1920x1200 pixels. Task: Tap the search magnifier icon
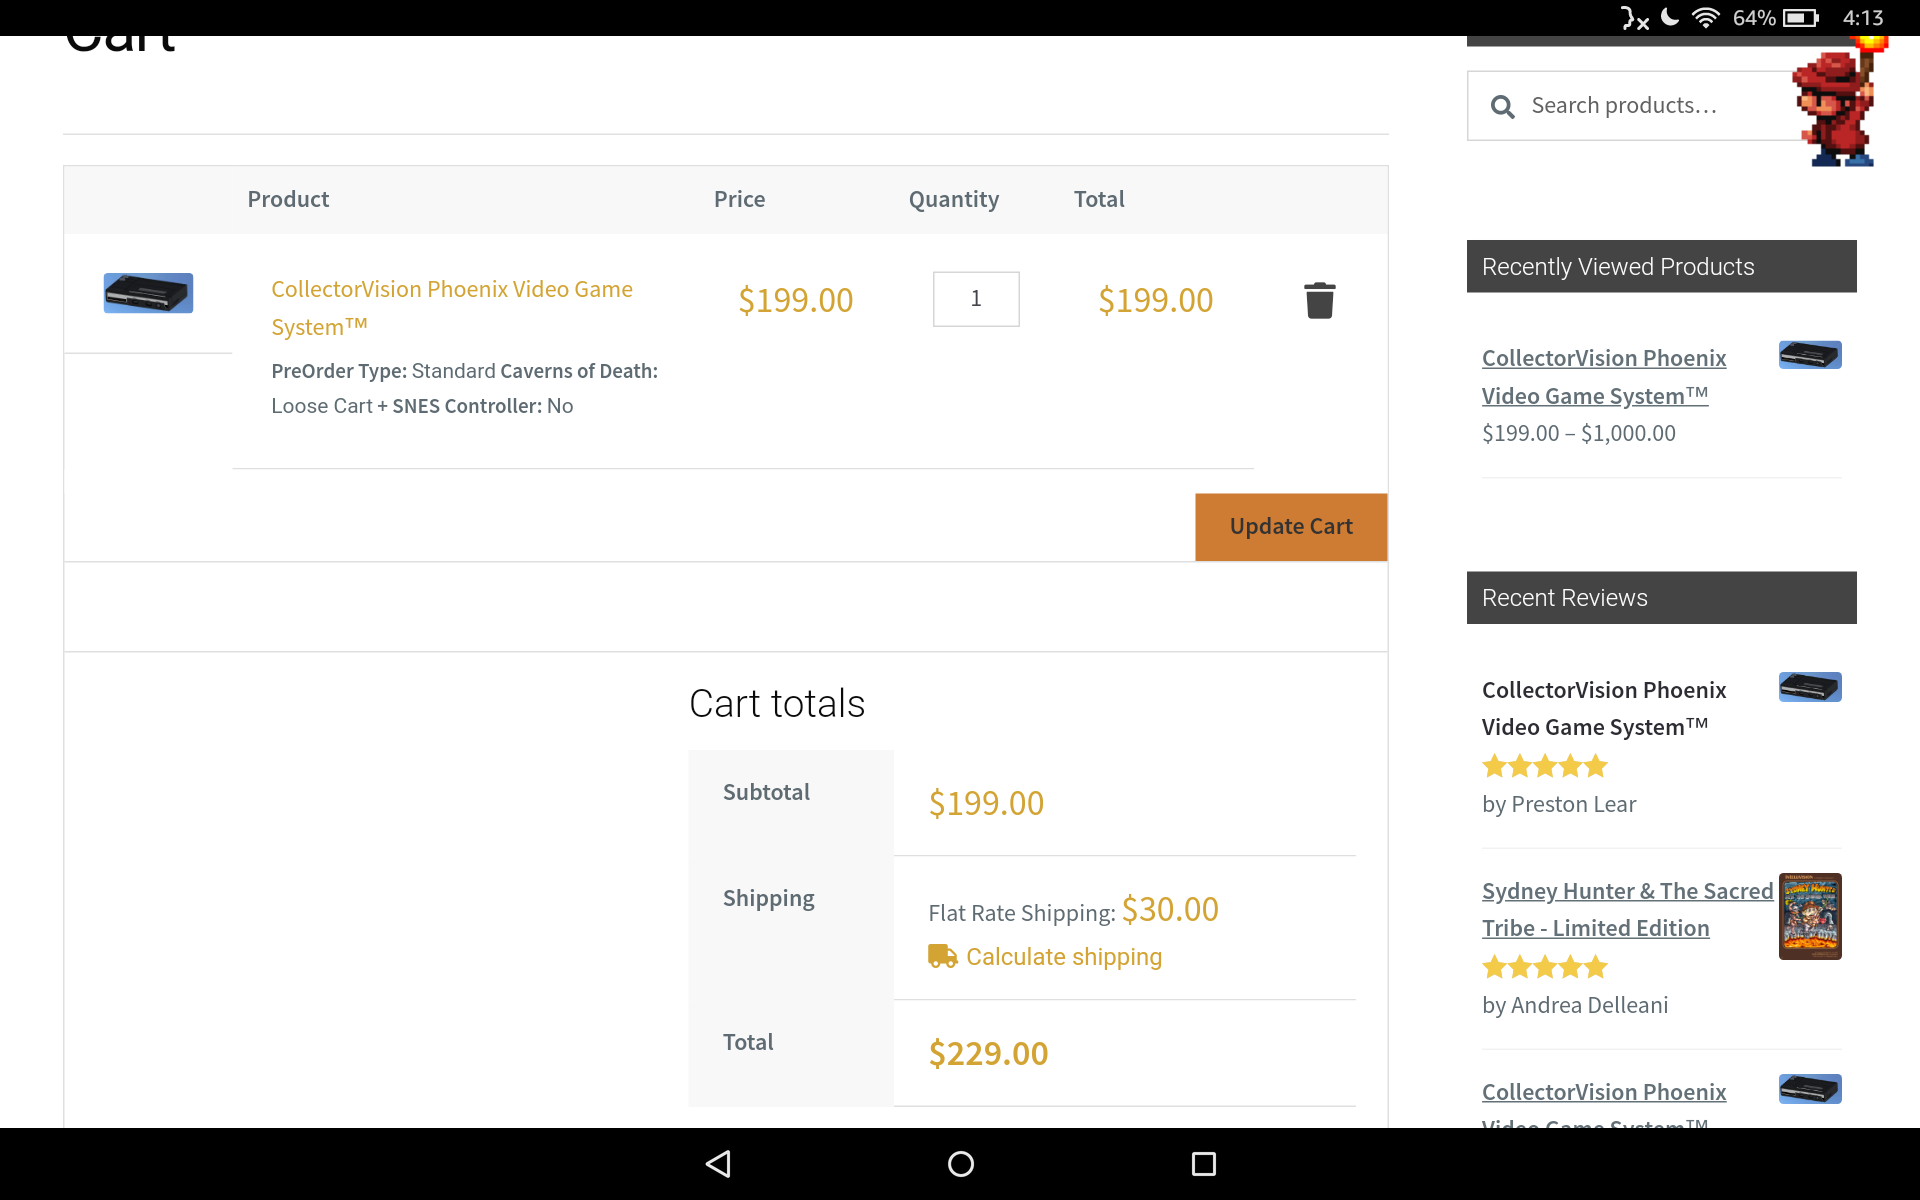(1502, 106)
